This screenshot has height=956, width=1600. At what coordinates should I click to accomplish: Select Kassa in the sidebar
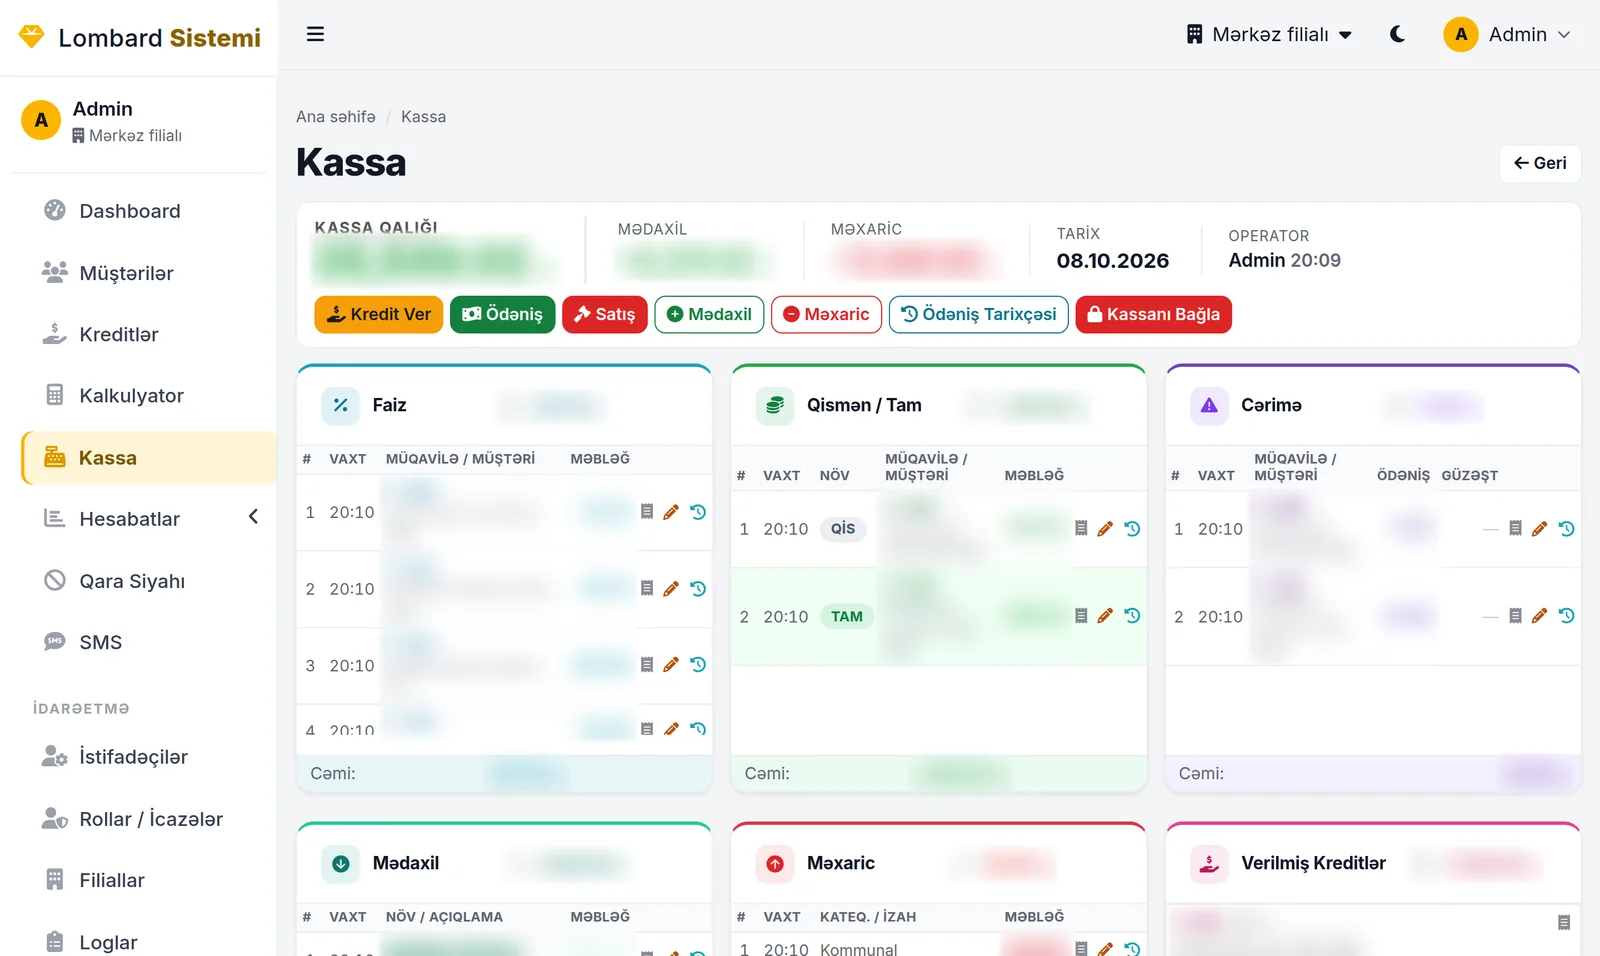(149, 458)
